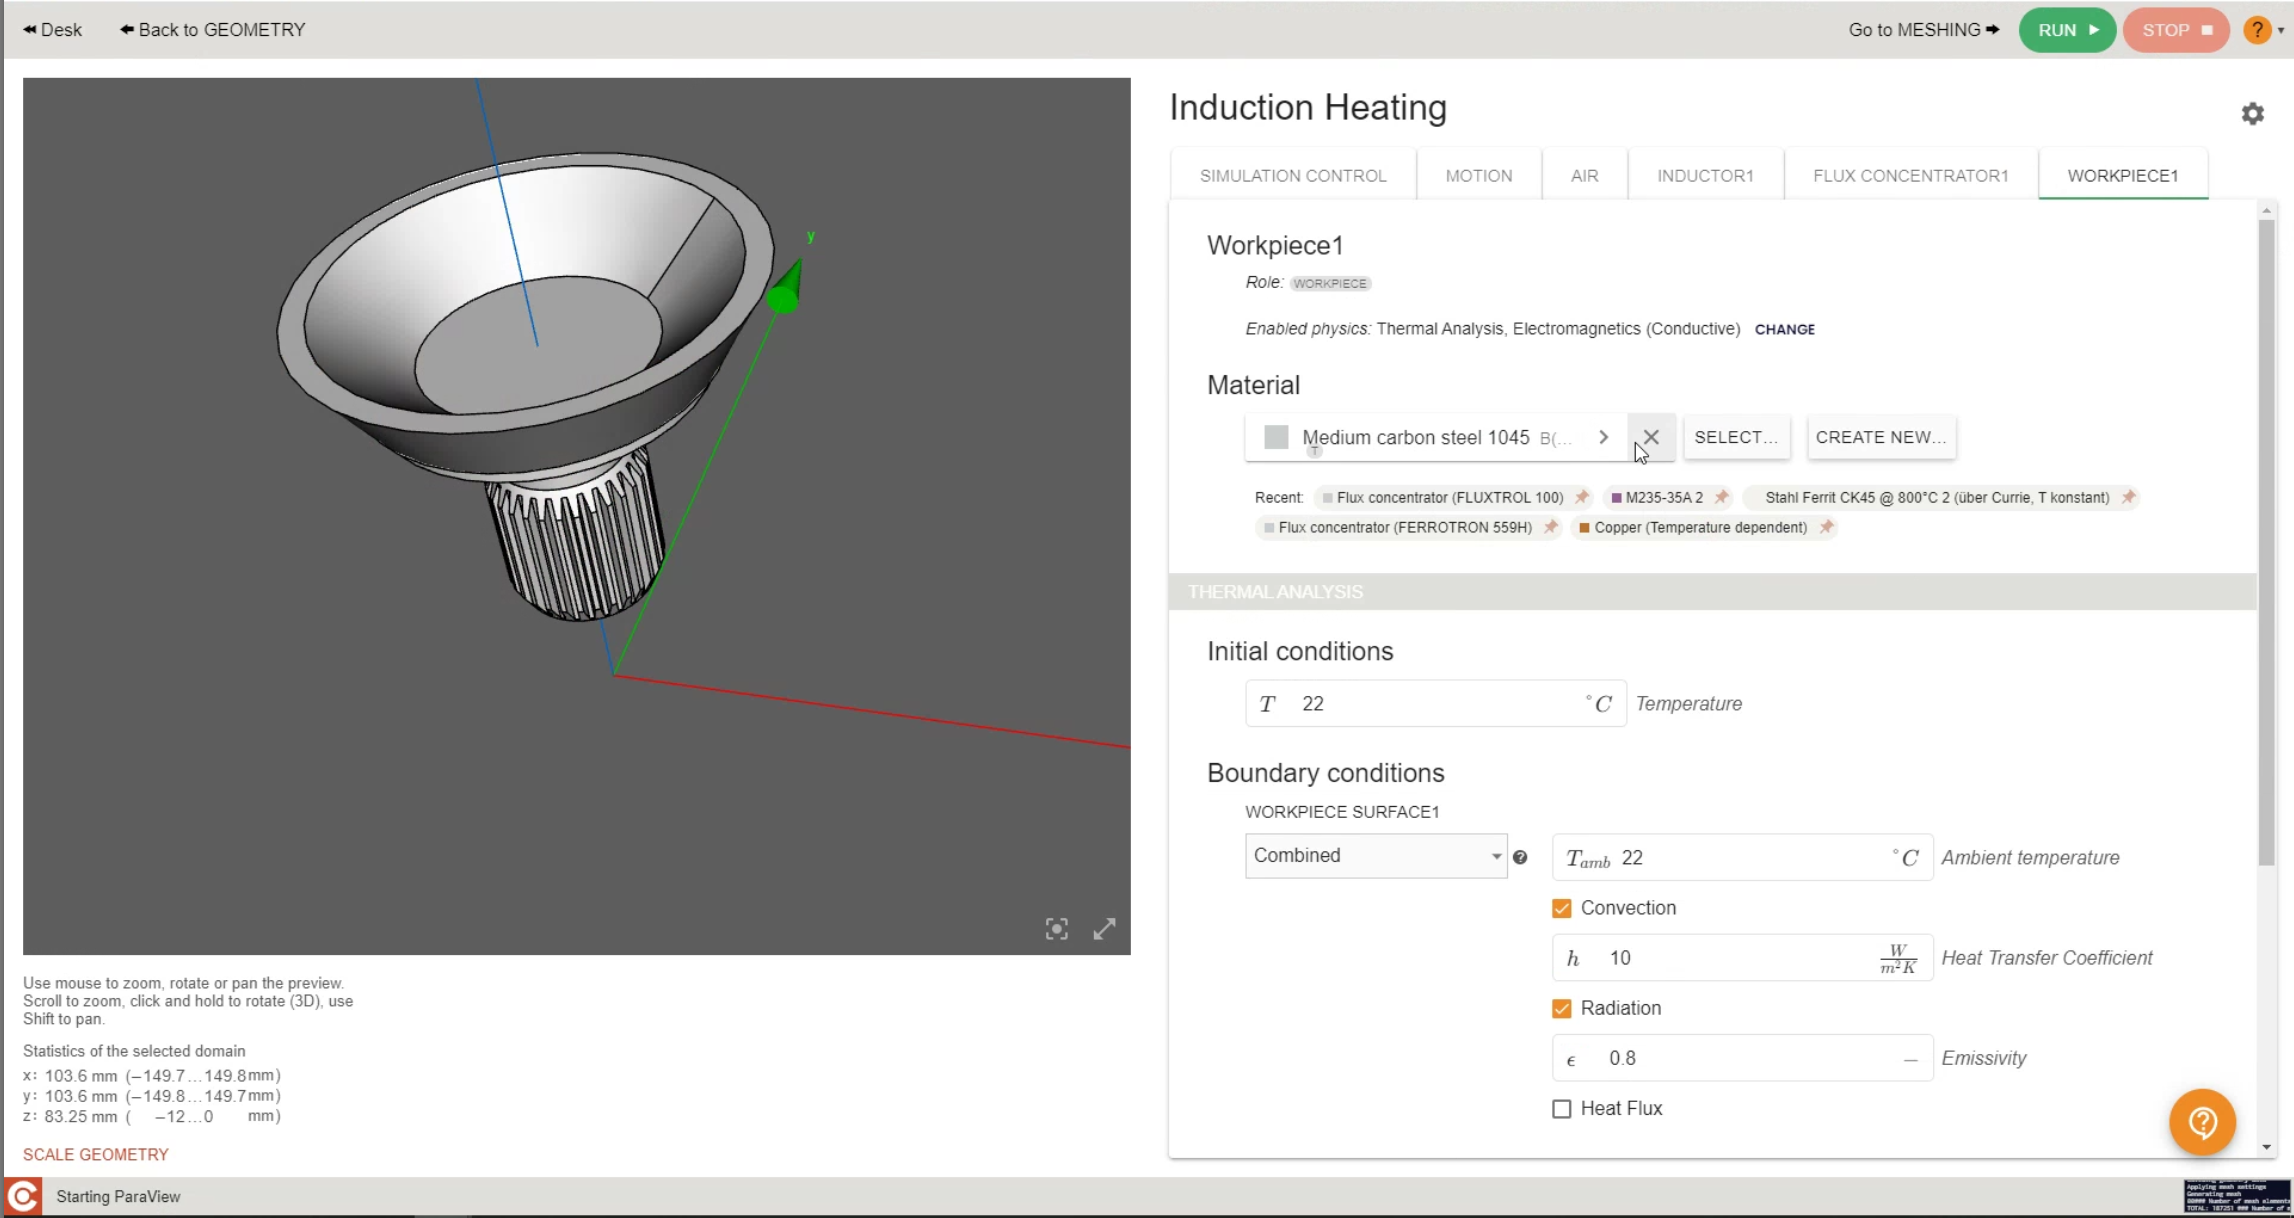Click the THERMAL ANALYSIS section header

pyautogui.click(x=1712, y=591)
